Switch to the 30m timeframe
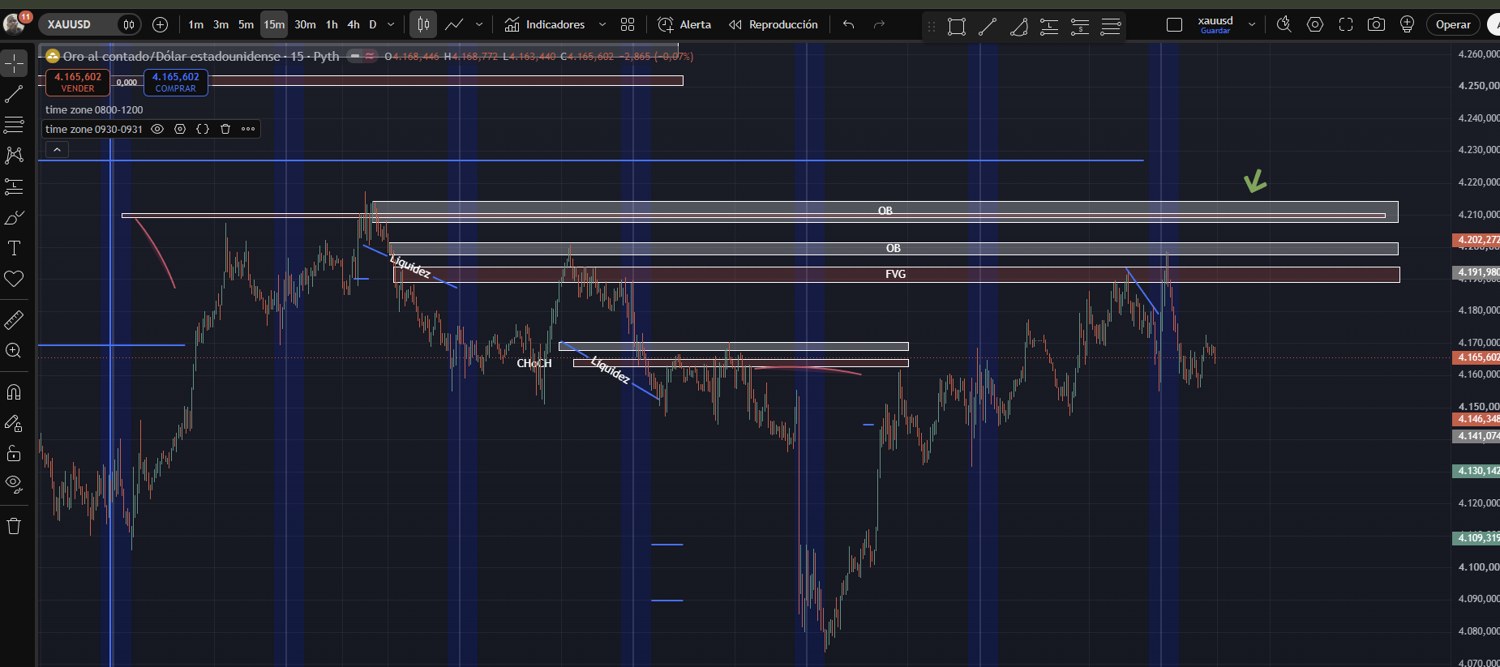The width and height of the screenshot is (1500, 667). click(x=305, y=24)
